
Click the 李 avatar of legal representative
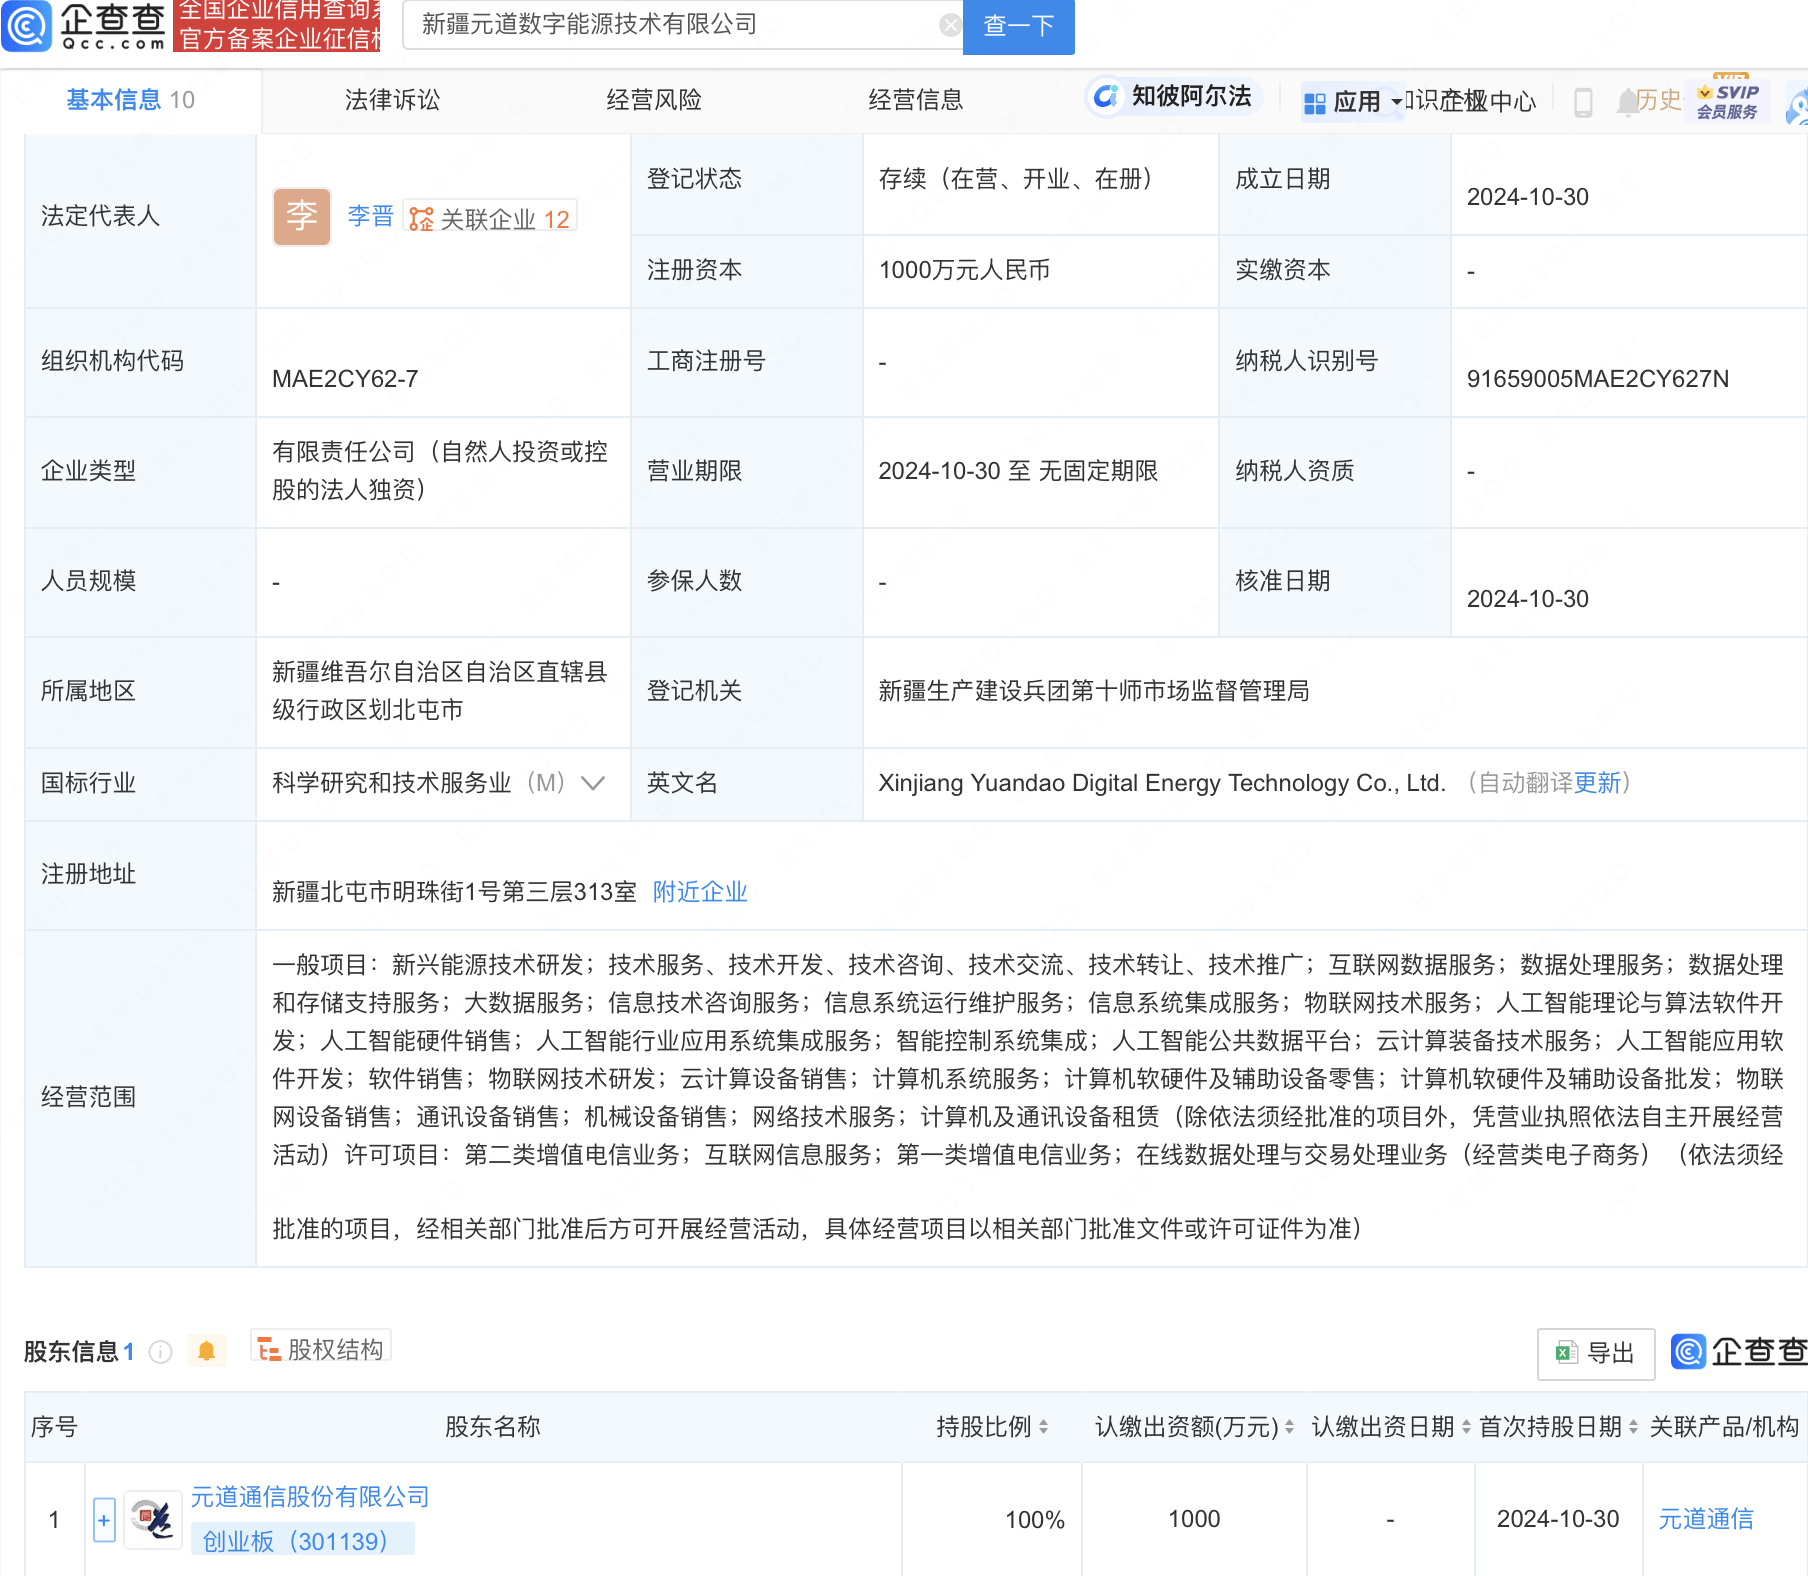point(302,217)
